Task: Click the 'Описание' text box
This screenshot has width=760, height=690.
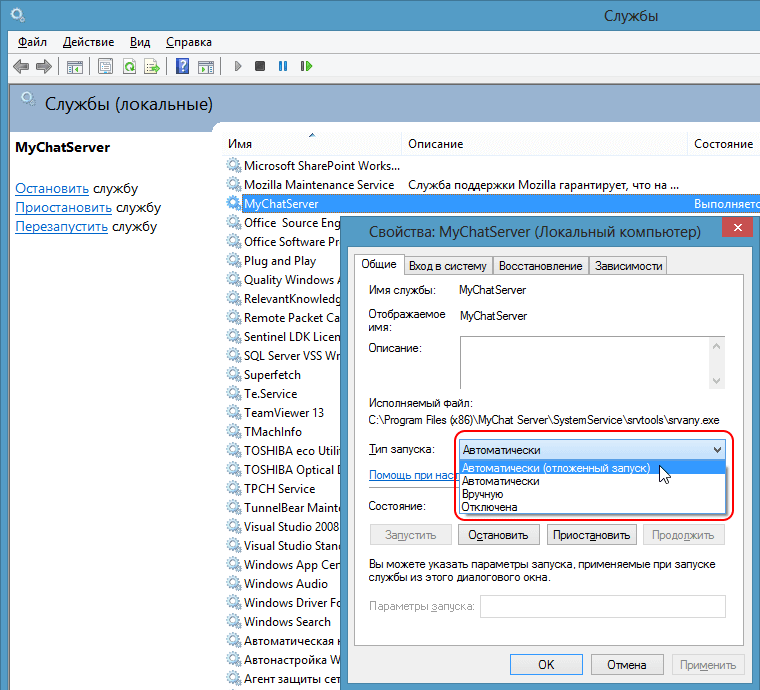Action: (584, 362)
